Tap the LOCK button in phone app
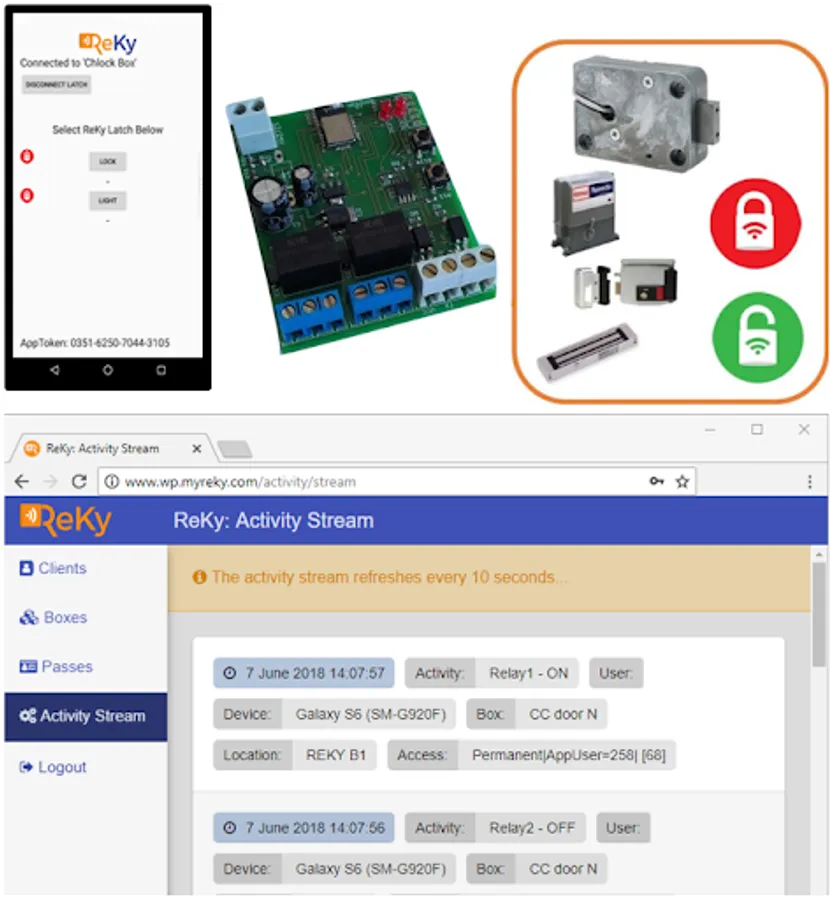Image resolution: width=830 pixels, height=900 pixels. (107, 161)
